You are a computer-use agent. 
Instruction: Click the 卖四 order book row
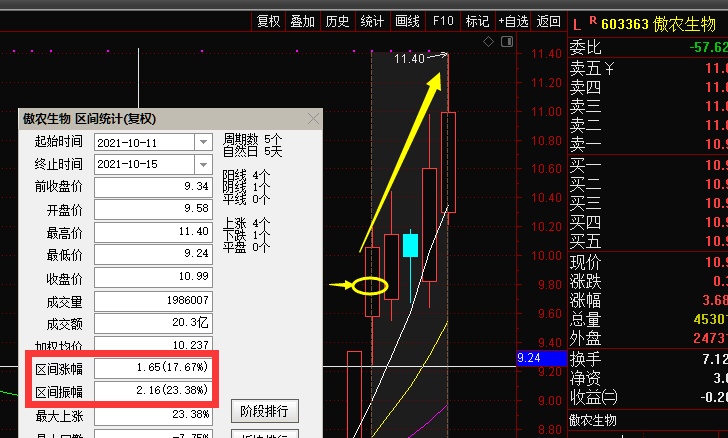click(x=648, y=87)
